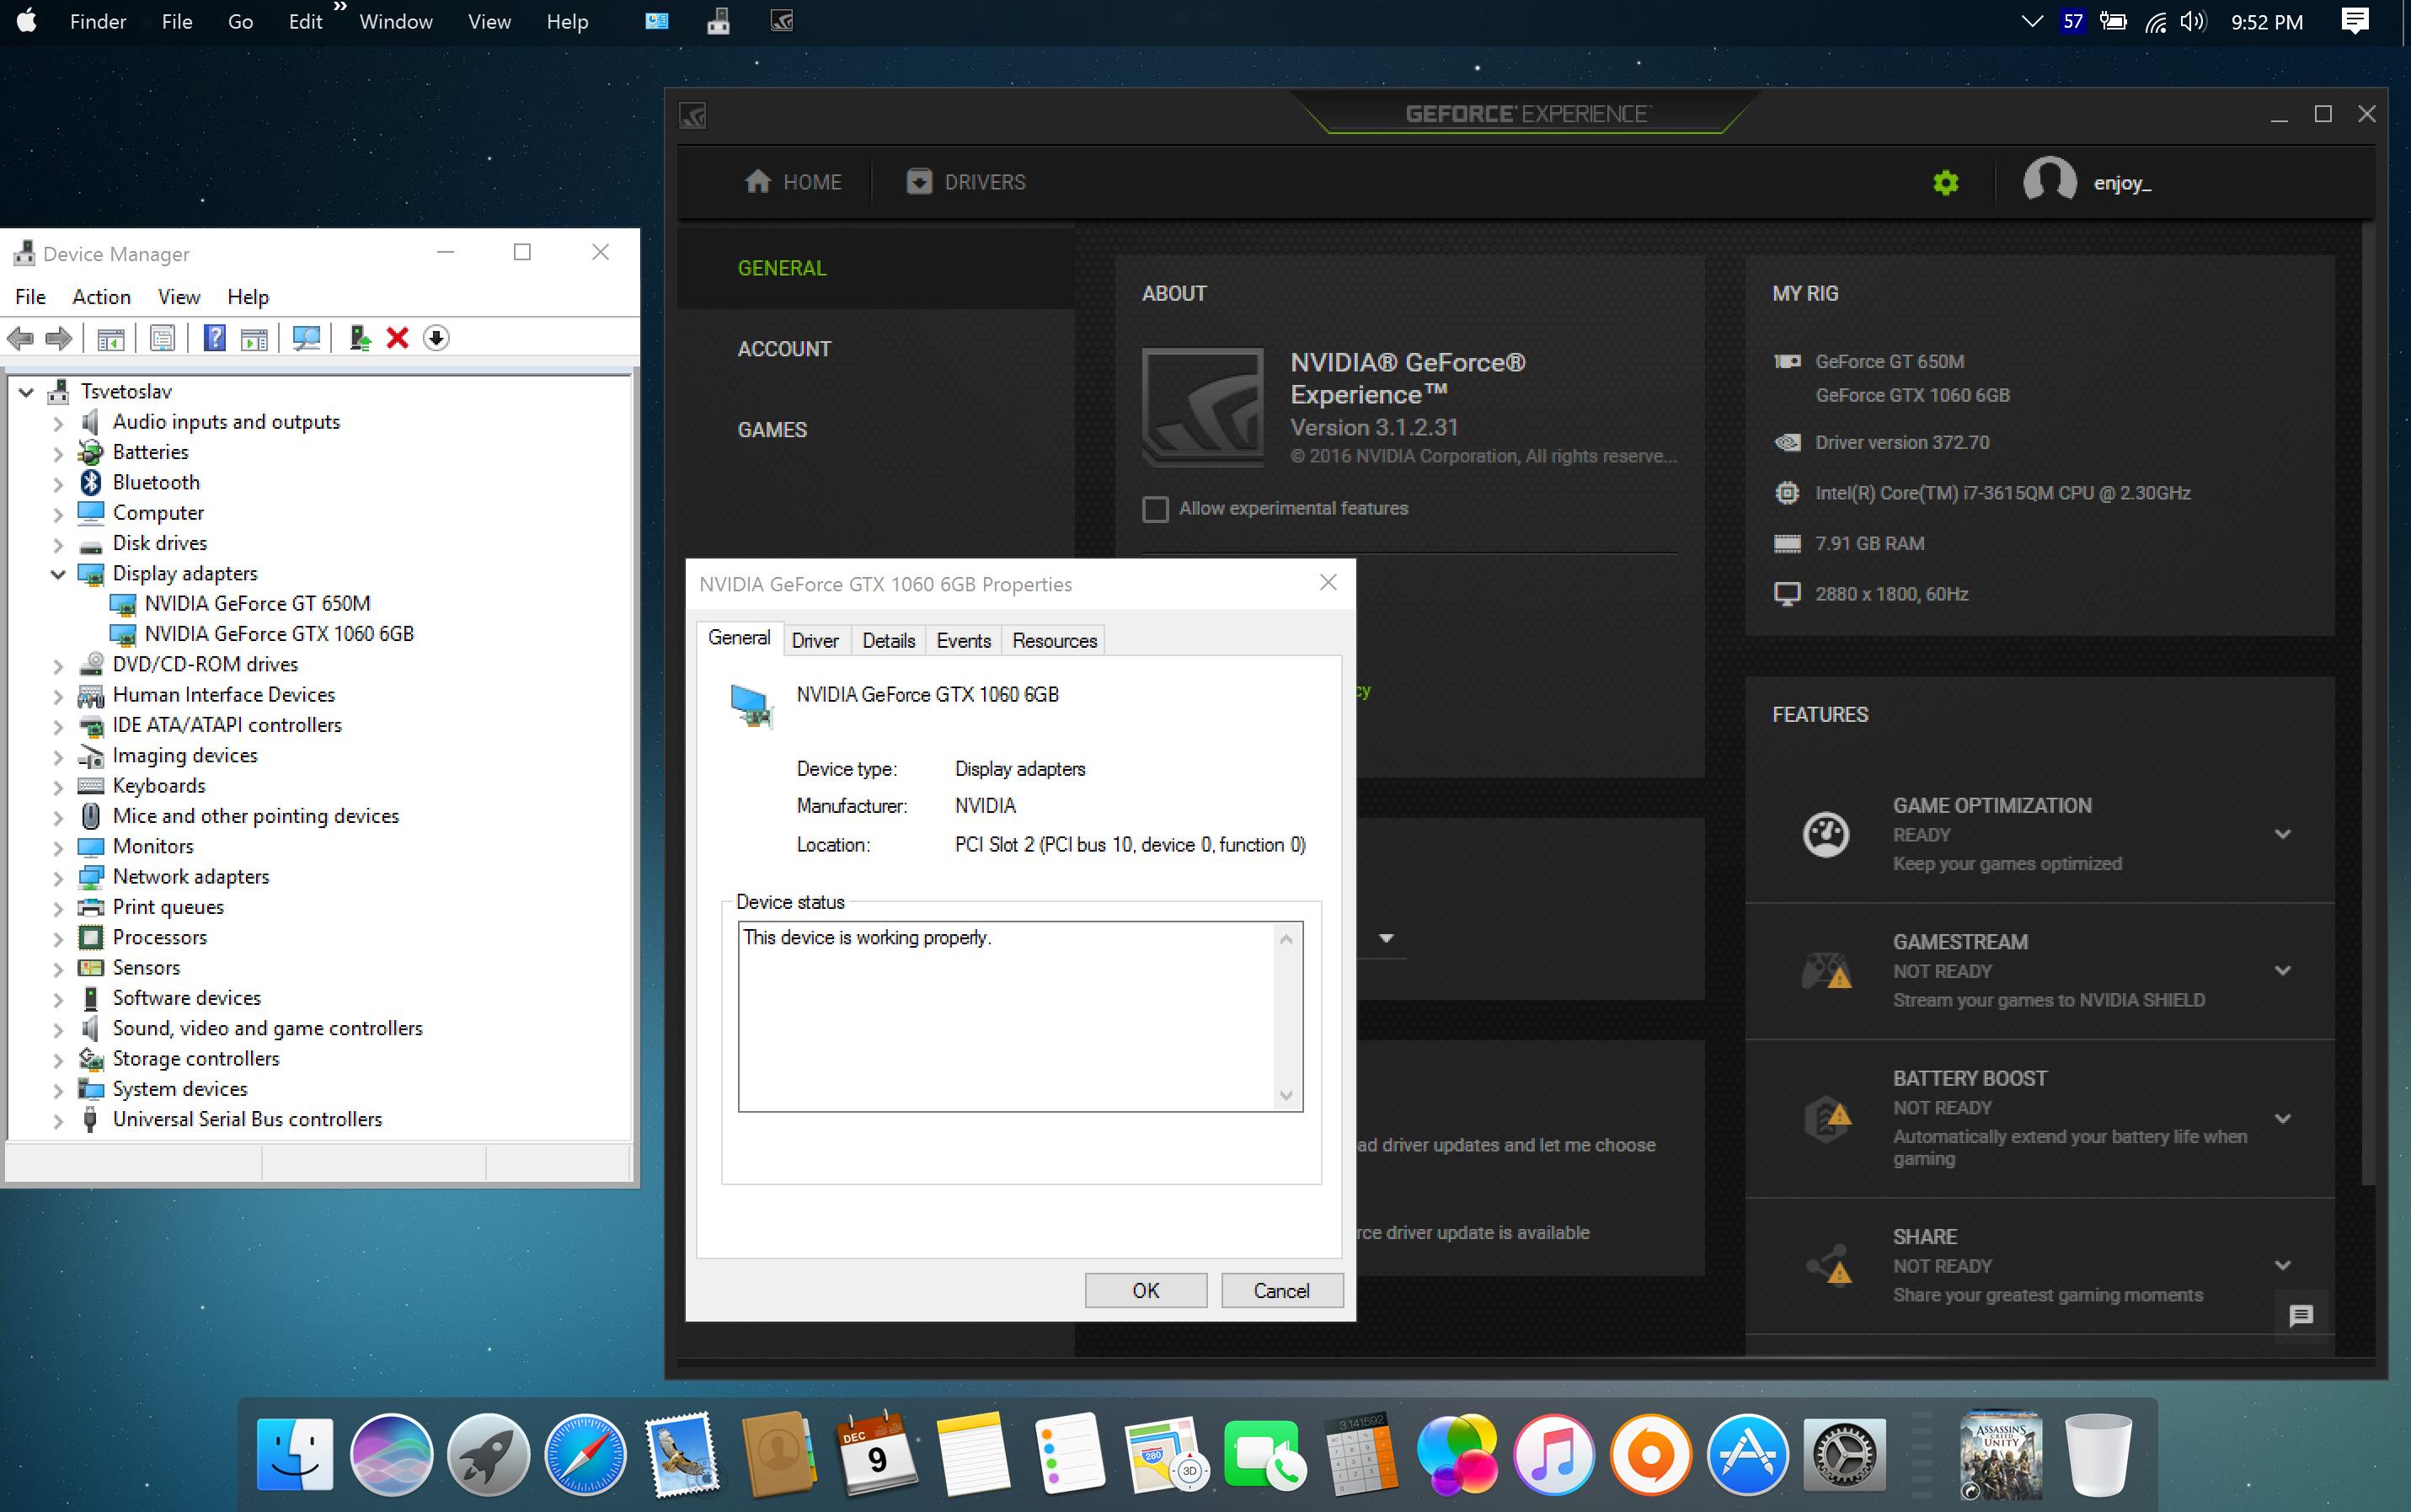Select GAMES in GeForce Experience sidebar
The width and height of the screenshot is (2411, 1512).
772,430
